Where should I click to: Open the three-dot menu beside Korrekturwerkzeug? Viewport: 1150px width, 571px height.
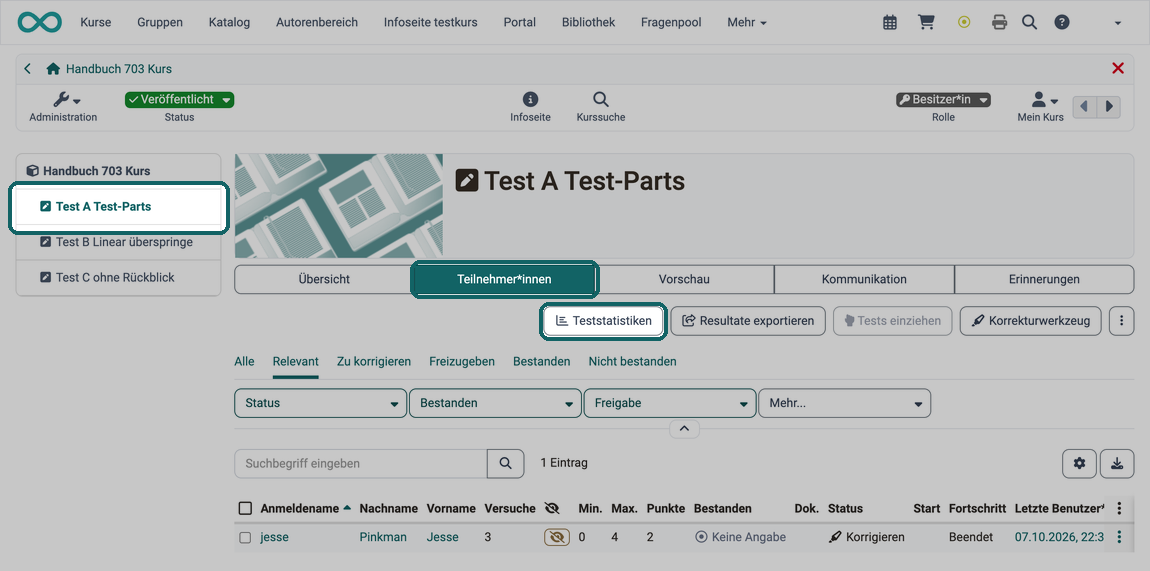(1121, 320)
